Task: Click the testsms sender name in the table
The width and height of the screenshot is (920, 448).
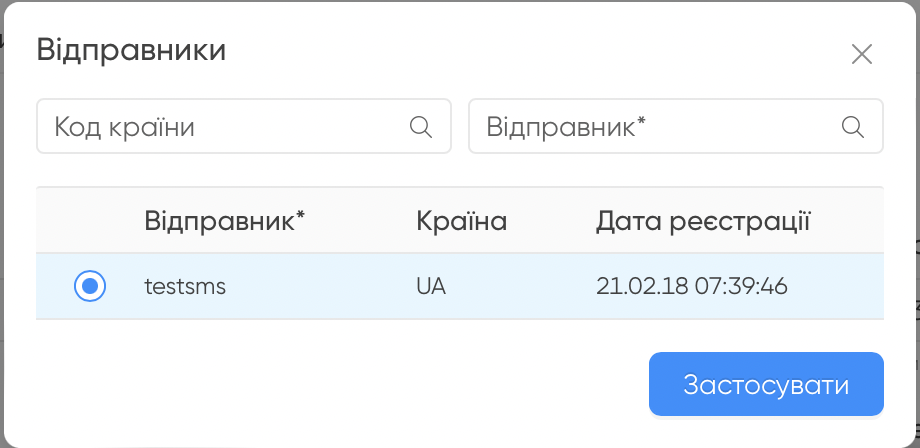Action: coord(185,287)
